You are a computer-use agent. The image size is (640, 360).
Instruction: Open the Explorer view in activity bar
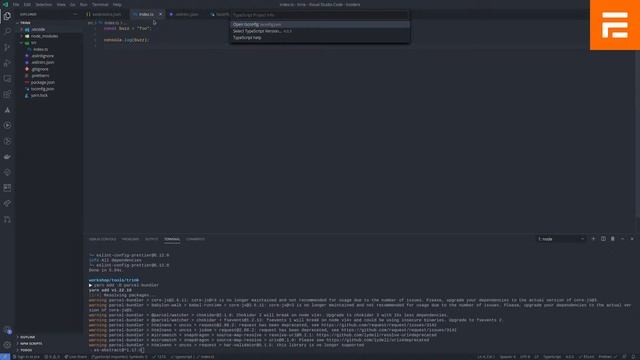point(7,16)
